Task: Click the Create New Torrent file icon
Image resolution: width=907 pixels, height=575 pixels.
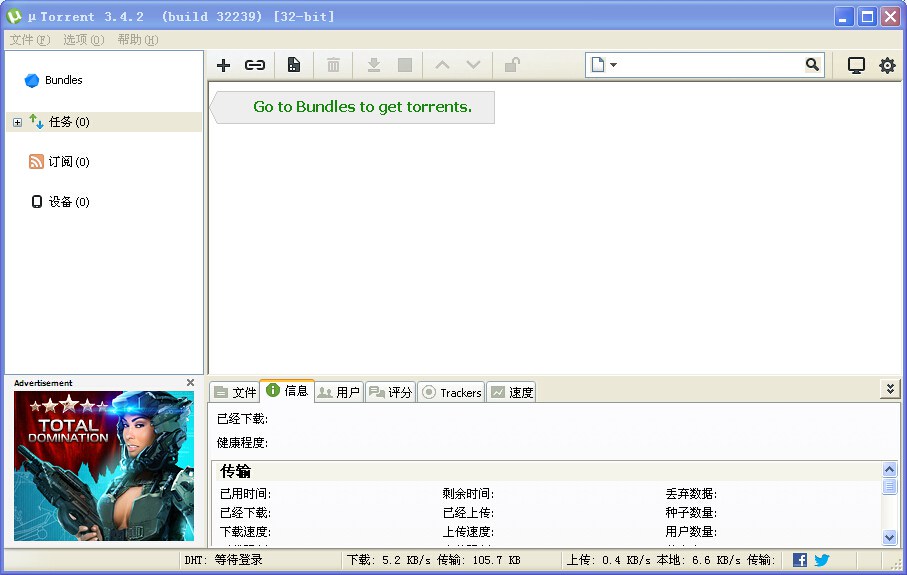Action: 294,65
